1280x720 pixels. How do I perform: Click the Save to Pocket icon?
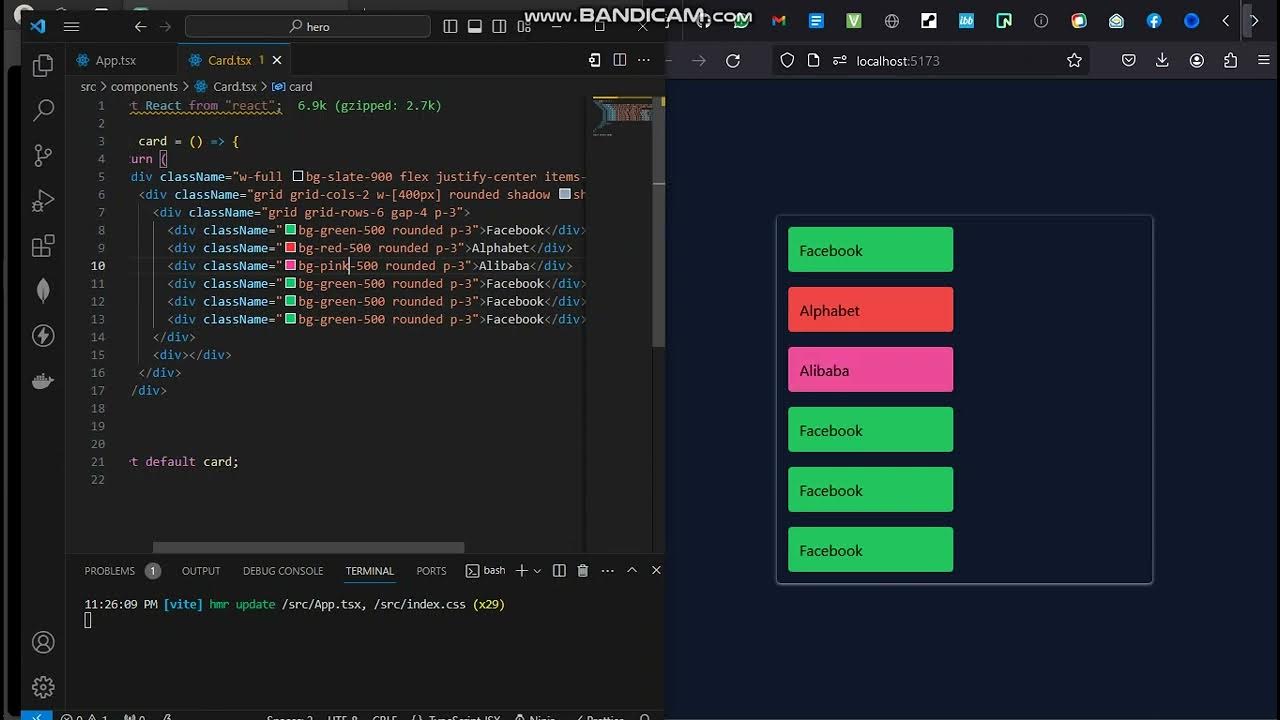[1128, 61]
